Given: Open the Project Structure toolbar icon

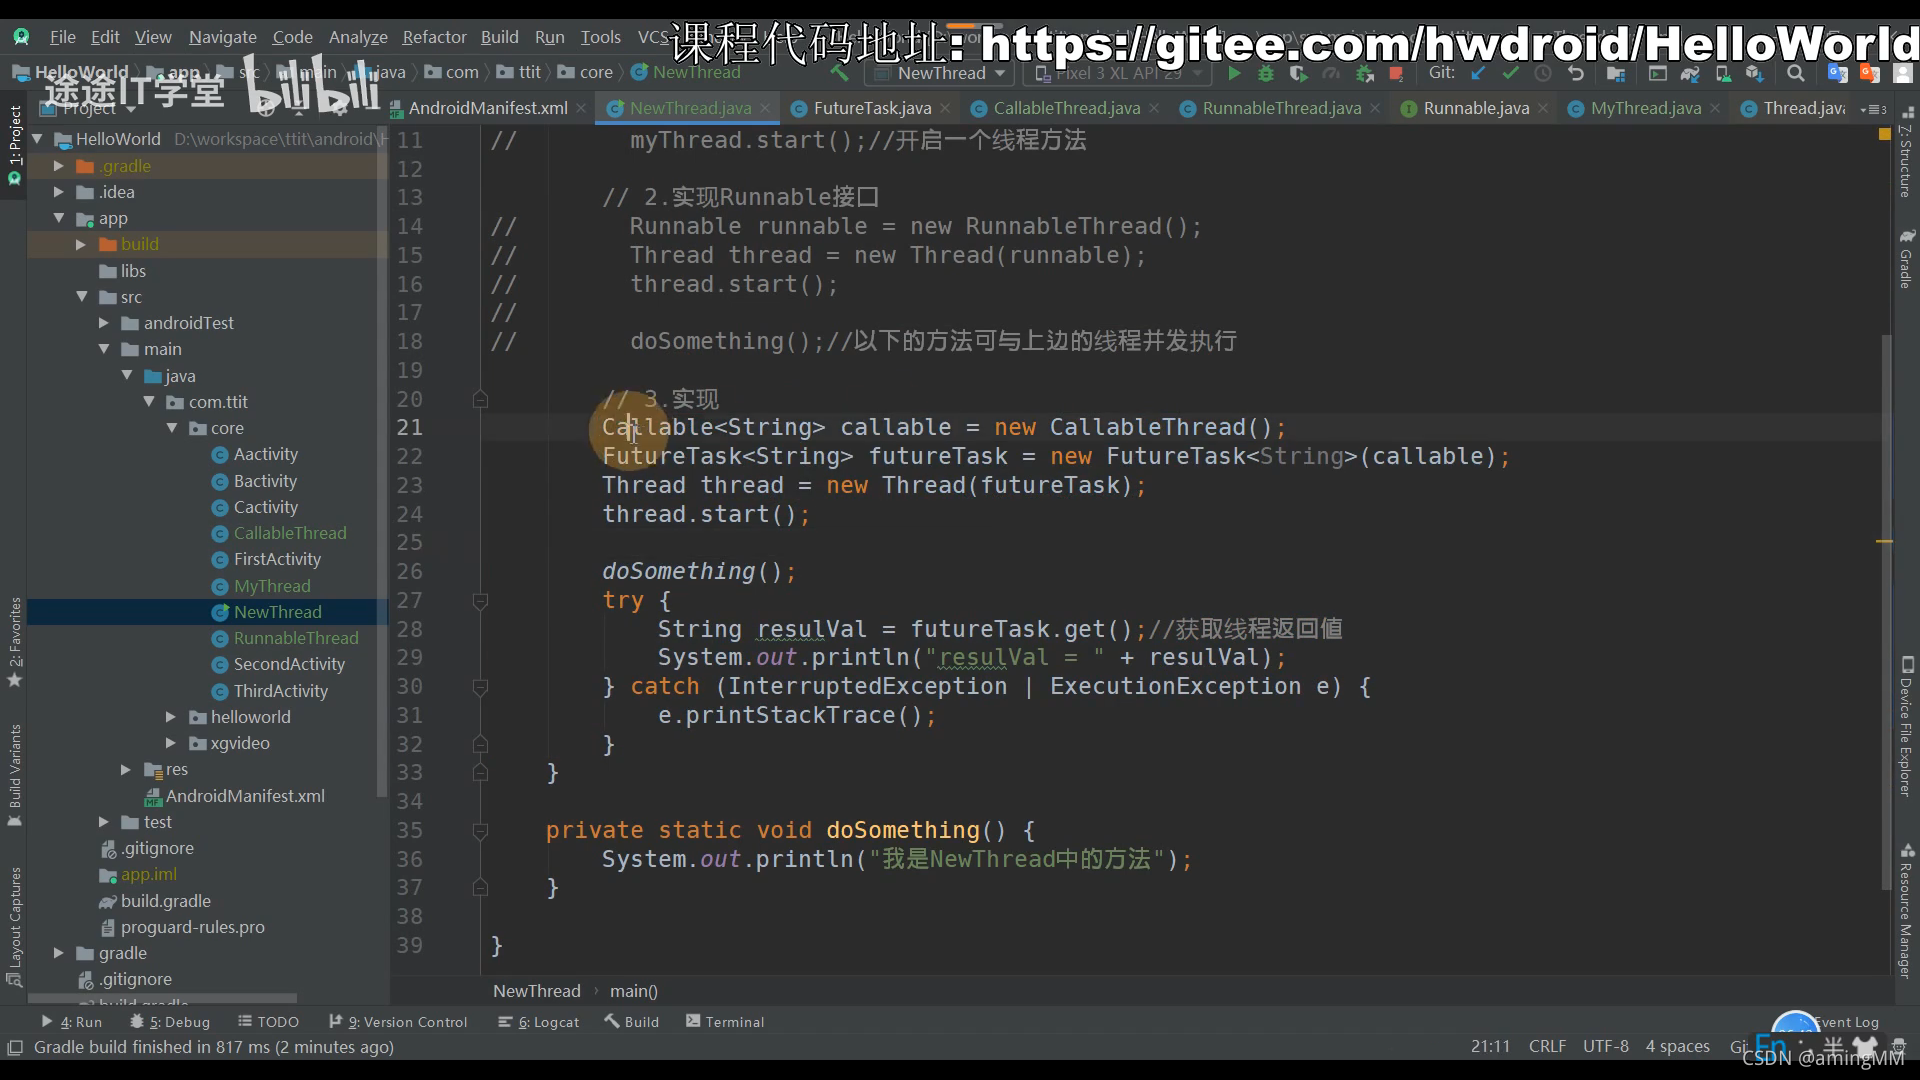Looking at the screenshot, I should pos(1615,73).
